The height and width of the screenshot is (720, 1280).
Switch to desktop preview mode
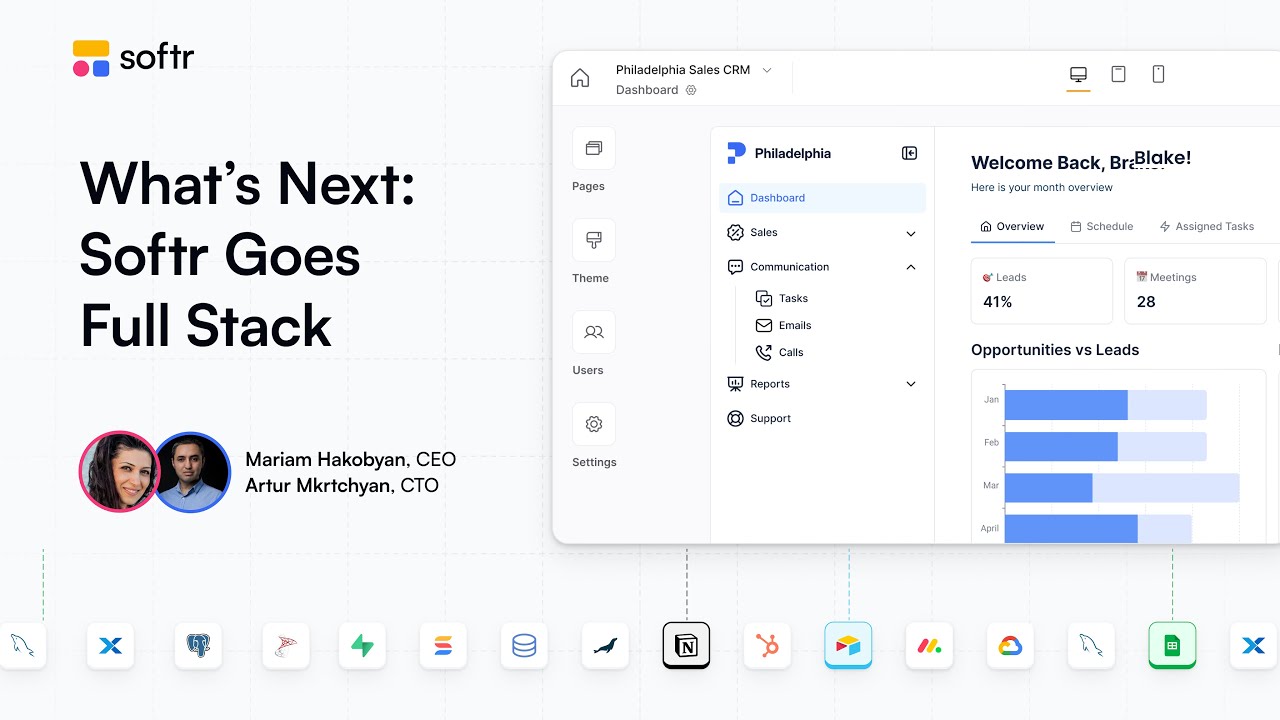click(x=1078, y=75)
